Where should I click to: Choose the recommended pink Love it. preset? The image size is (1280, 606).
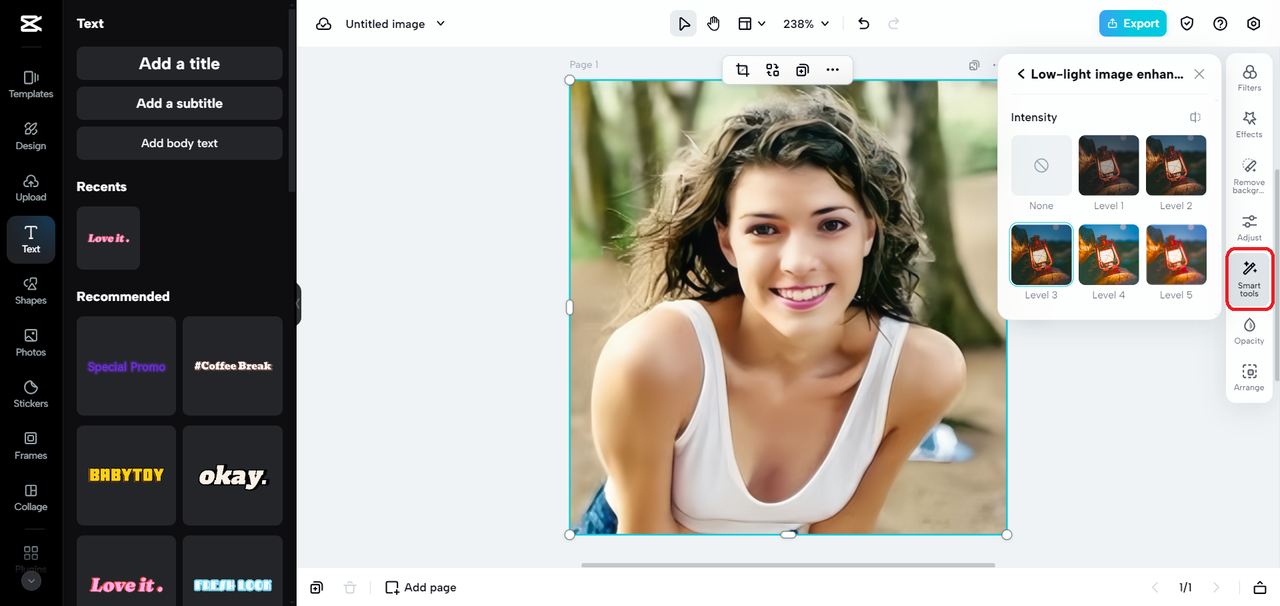126,571
